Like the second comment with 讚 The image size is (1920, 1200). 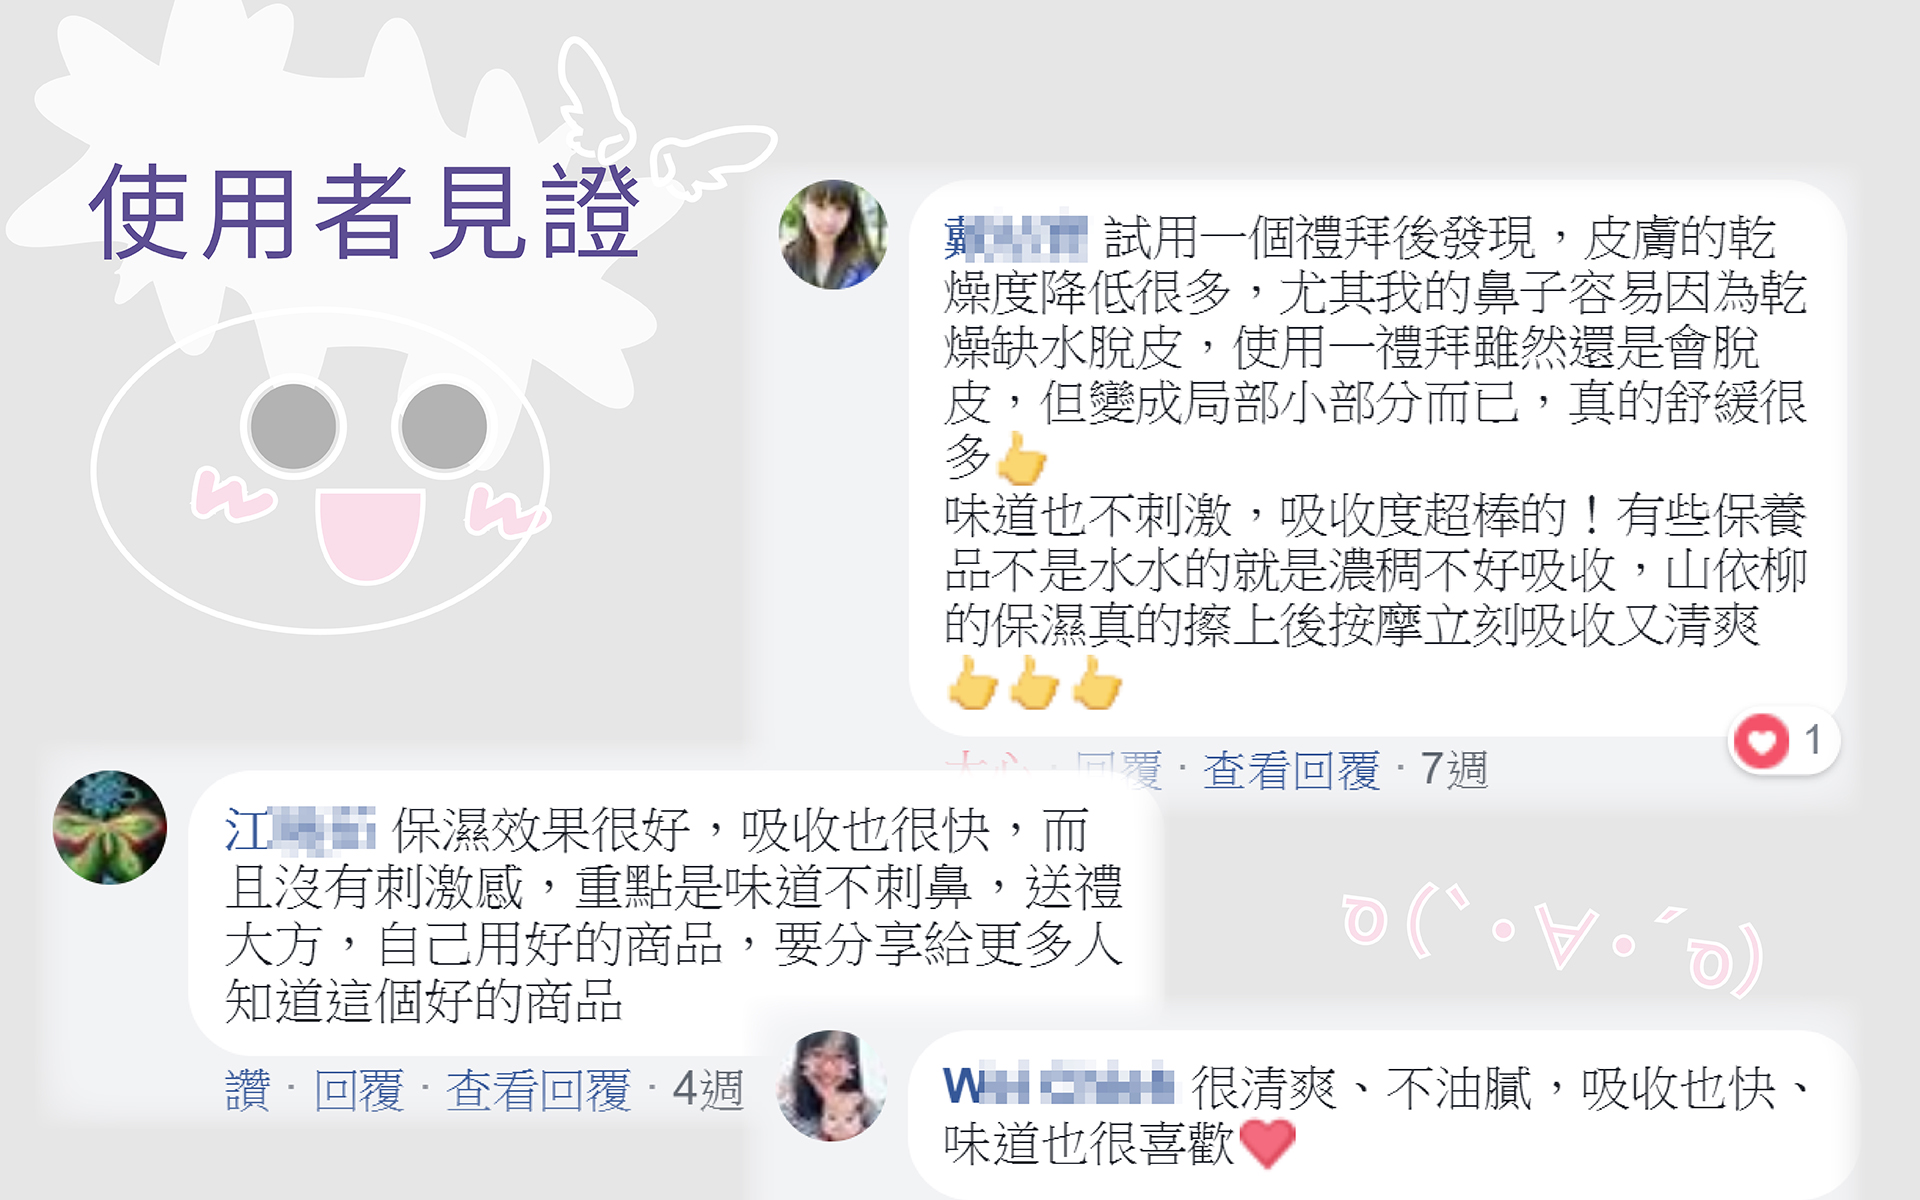247,1090
